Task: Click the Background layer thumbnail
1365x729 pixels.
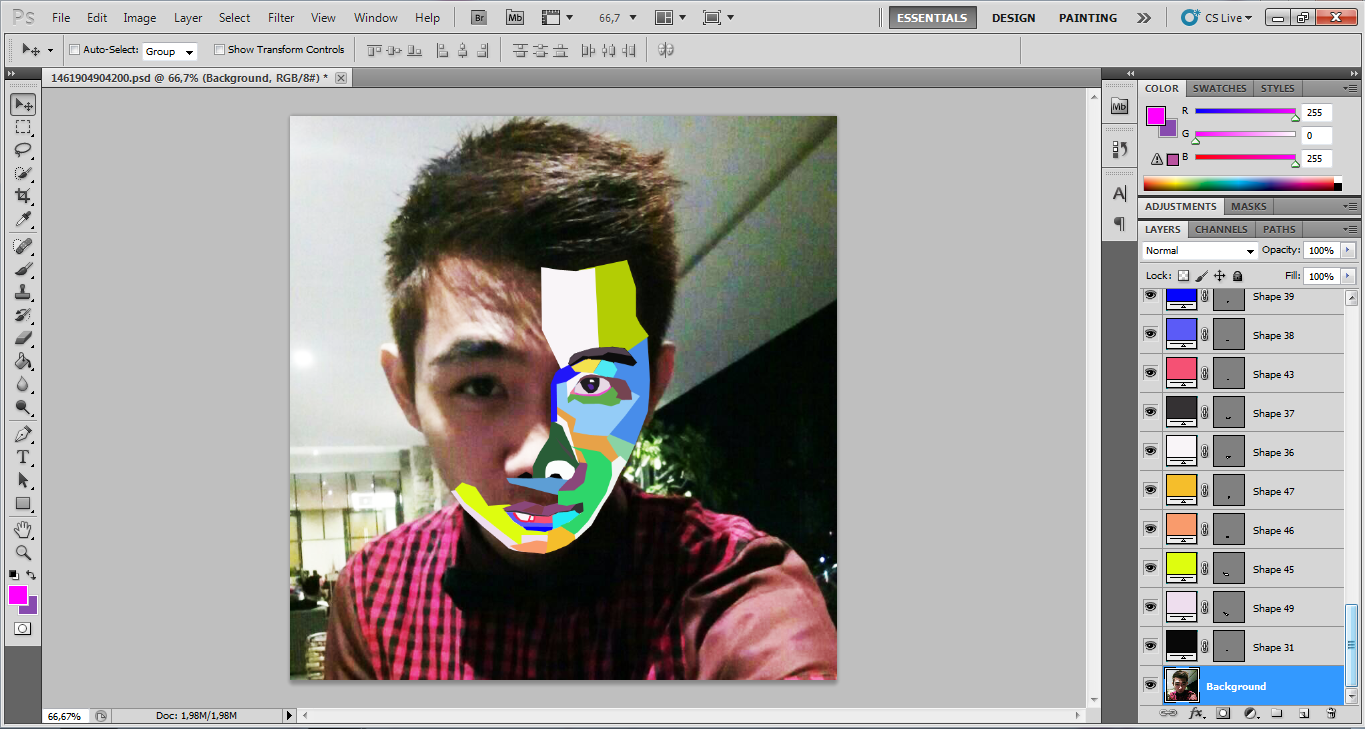Action: pos(1181,685)
